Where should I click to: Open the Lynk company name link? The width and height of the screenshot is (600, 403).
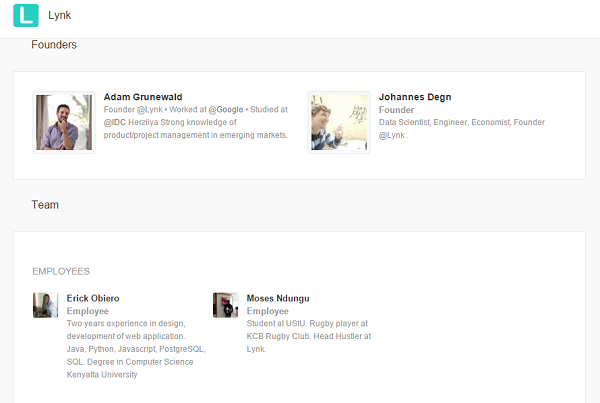point(59,15)
